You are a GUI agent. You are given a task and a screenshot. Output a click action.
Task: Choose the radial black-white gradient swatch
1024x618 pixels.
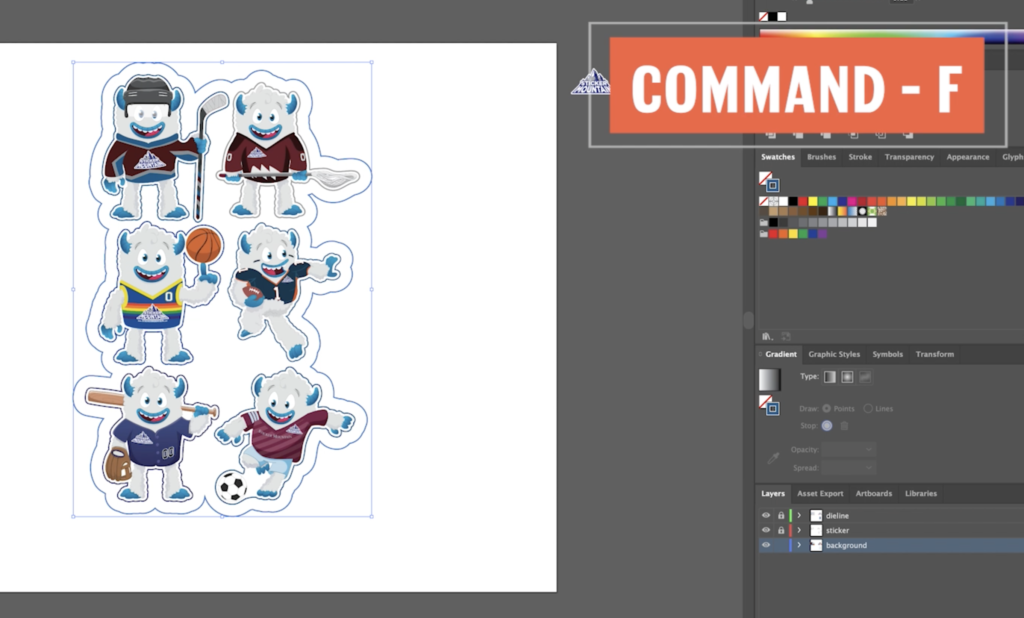tap(862, 211)
